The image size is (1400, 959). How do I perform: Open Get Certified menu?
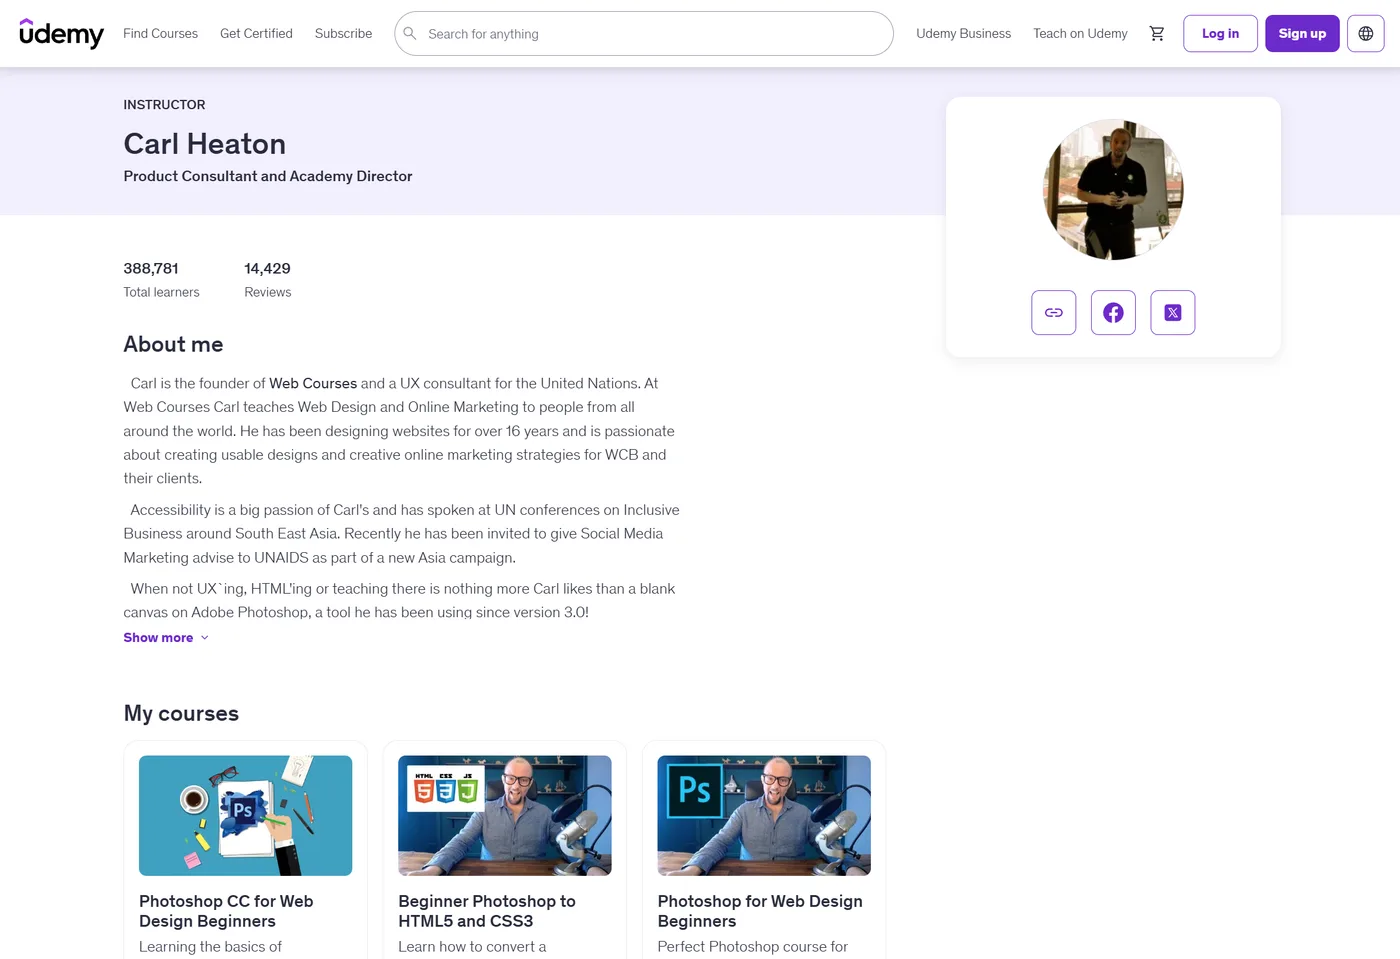tap(256, 34)
